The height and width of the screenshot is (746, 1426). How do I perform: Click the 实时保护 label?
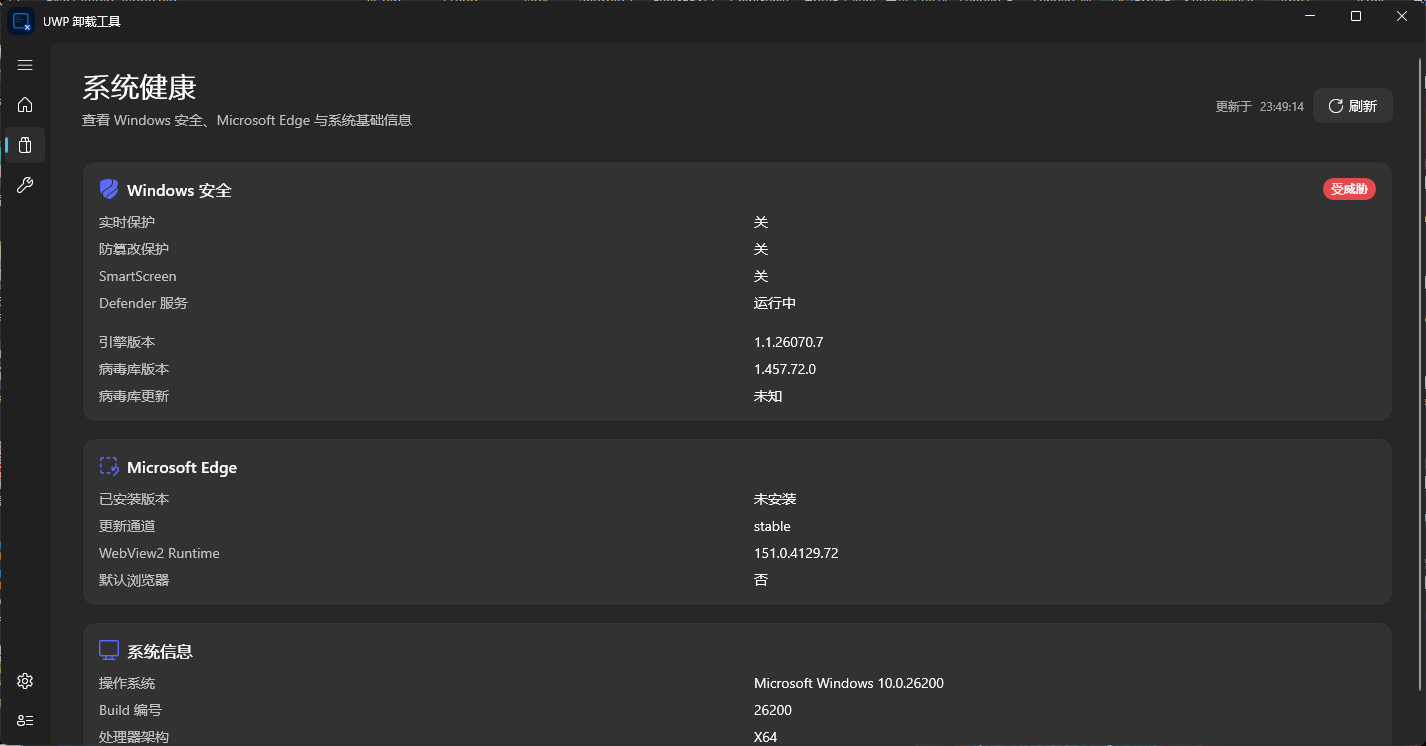pos(127,222)
